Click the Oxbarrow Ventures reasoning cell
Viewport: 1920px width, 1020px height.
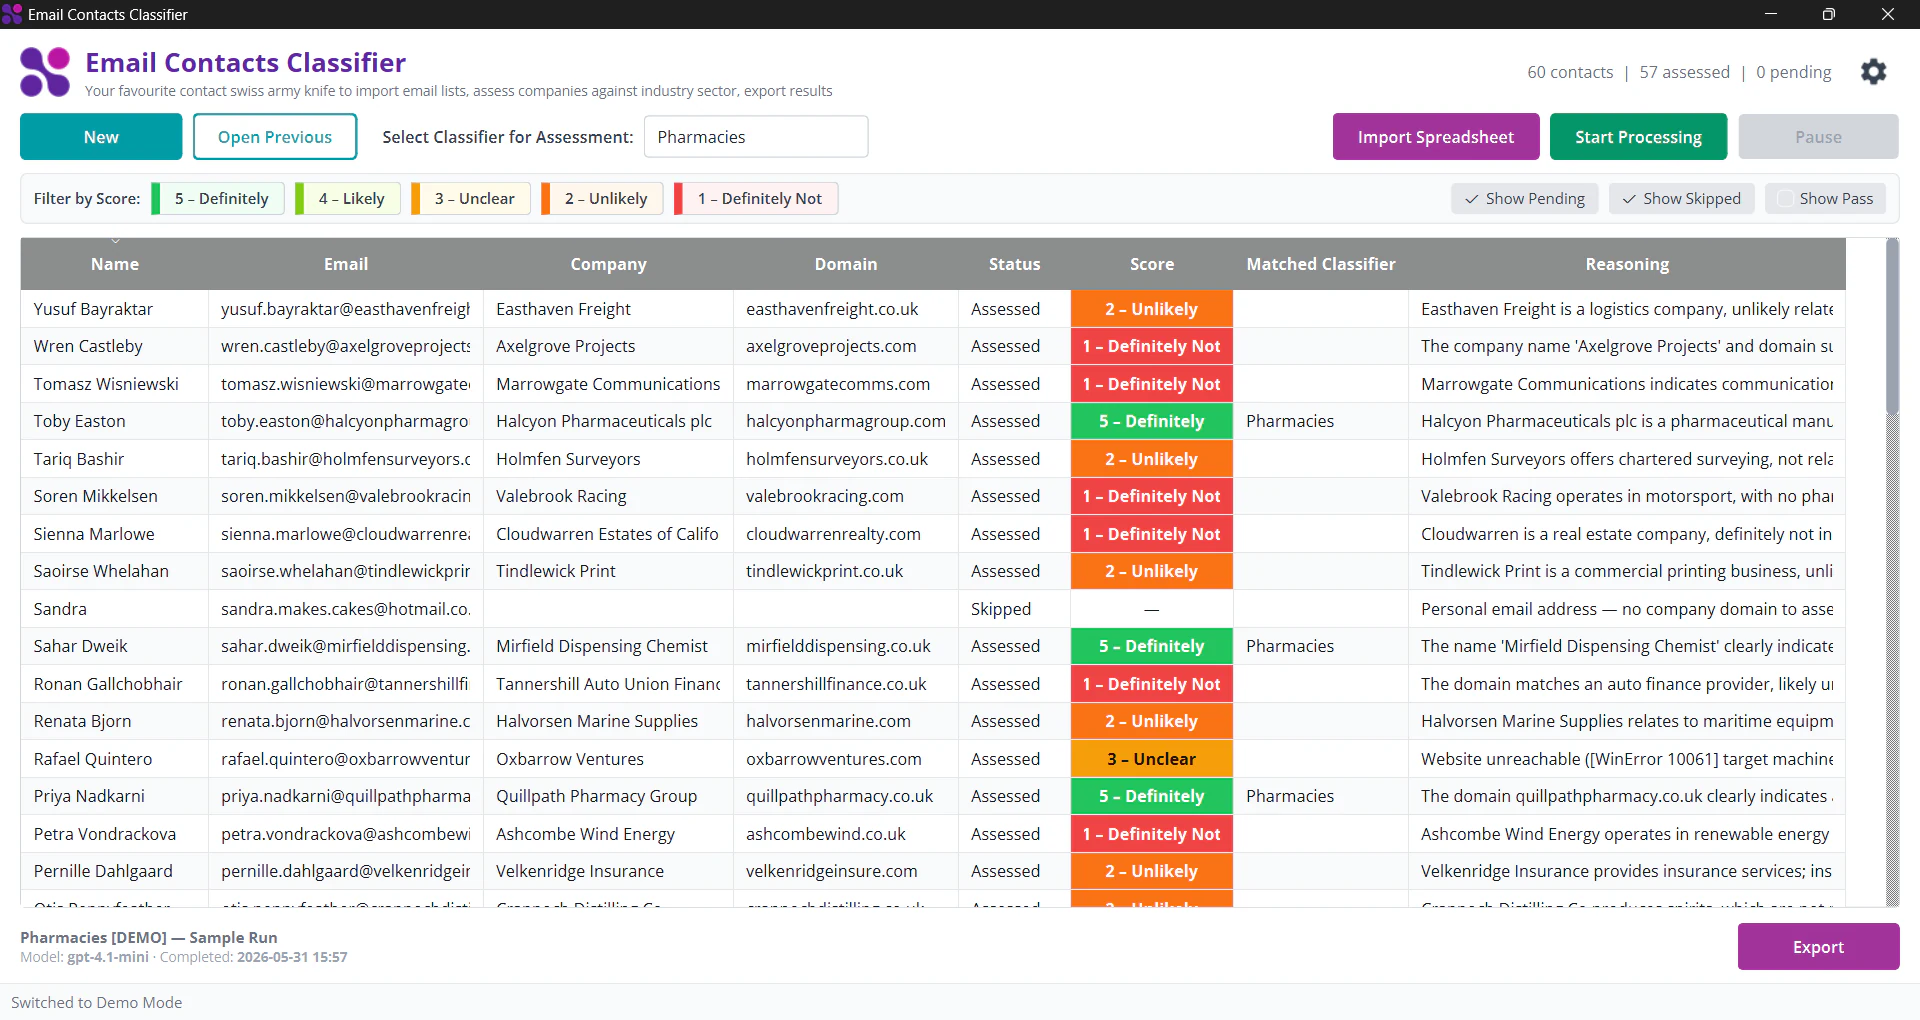[1627, 759]
